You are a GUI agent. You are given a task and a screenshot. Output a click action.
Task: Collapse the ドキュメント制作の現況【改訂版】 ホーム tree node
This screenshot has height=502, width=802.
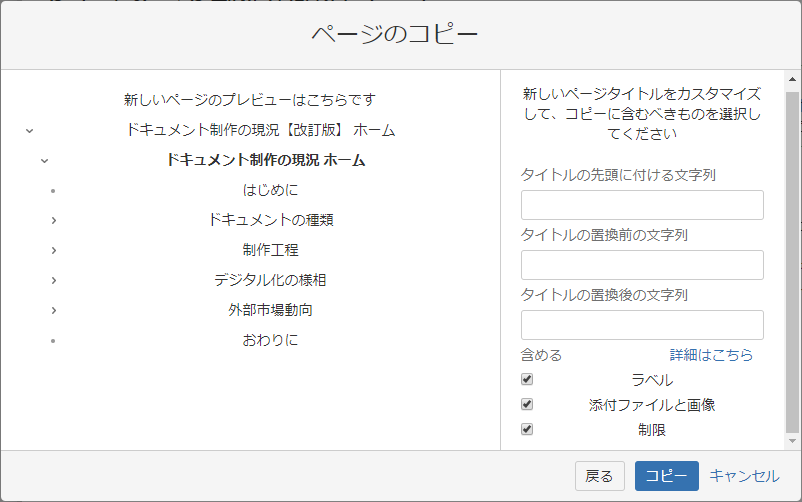(29, 130)
